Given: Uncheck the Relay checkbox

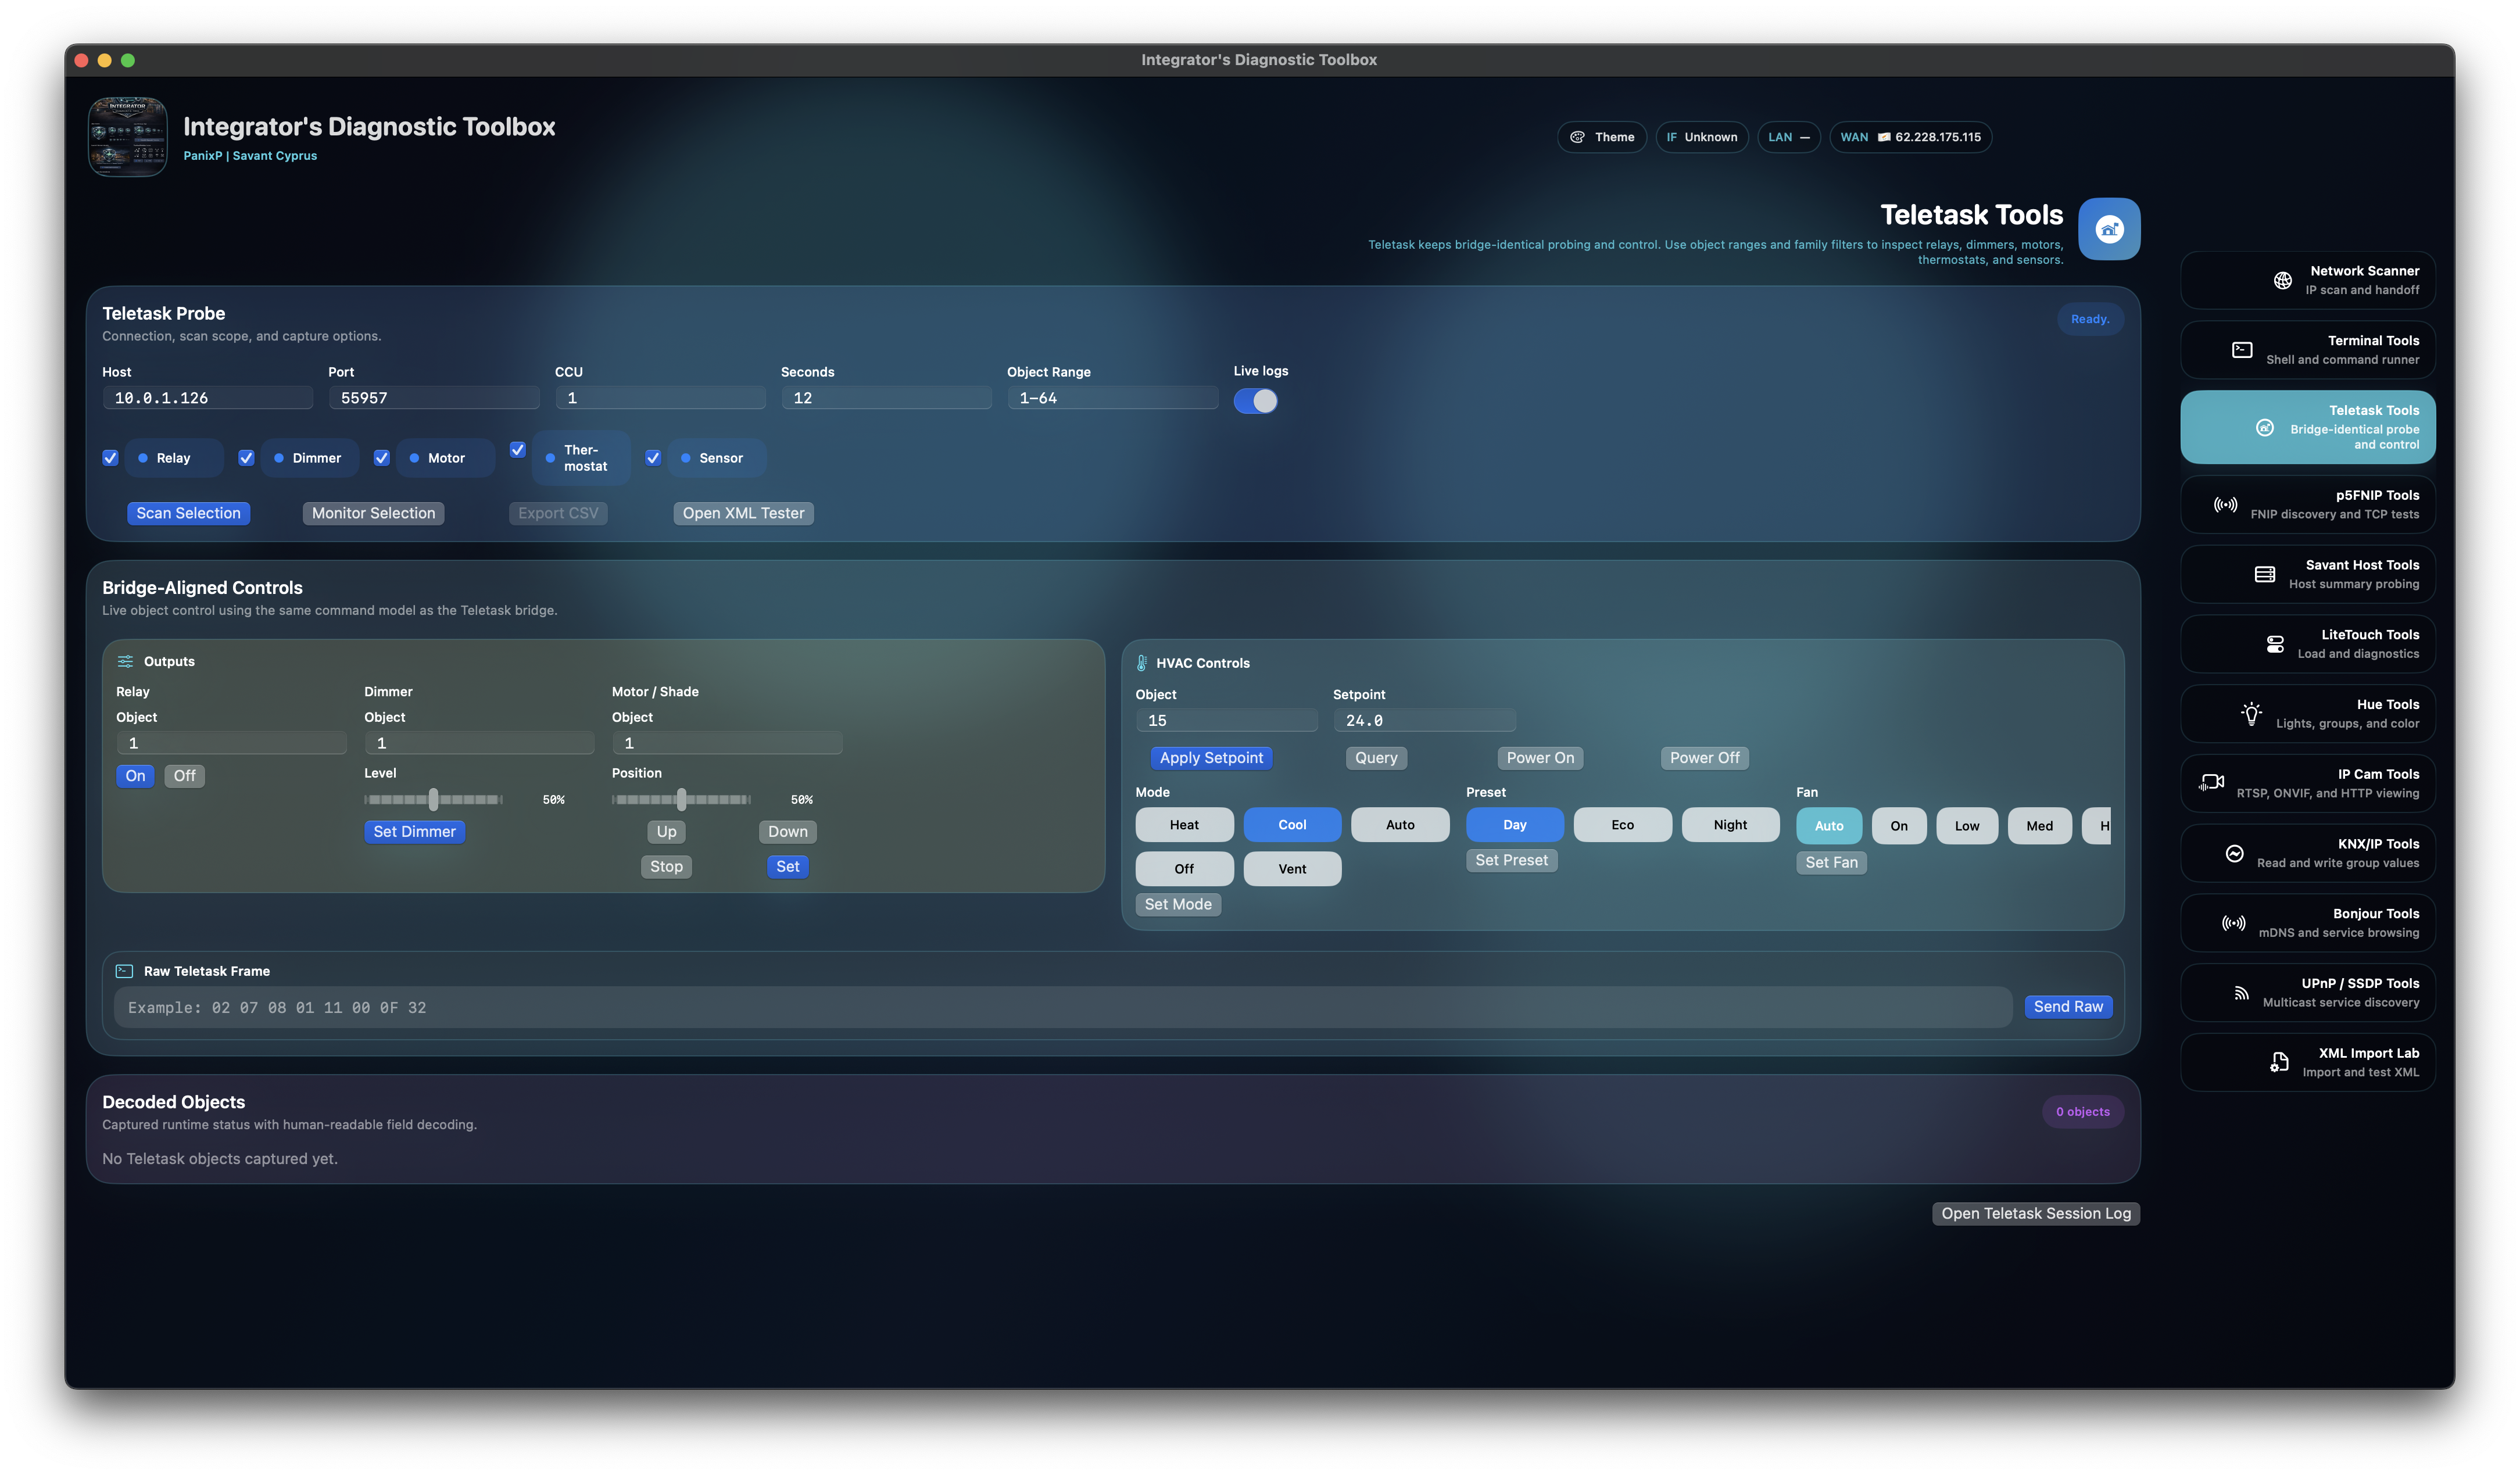Looking at the screenshot, I should click(x=111, y=458).
